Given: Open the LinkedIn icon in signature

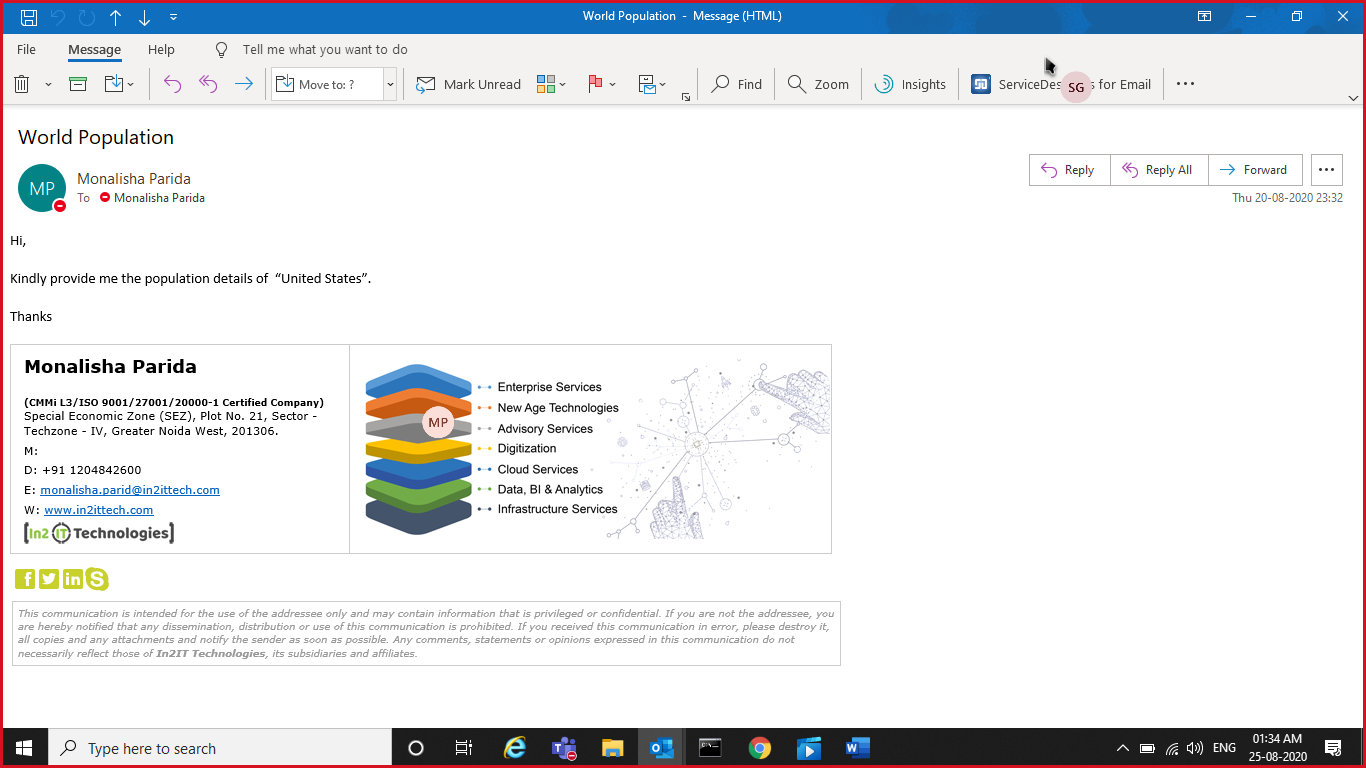Looking at the screenshot, I should click(73, 579).
